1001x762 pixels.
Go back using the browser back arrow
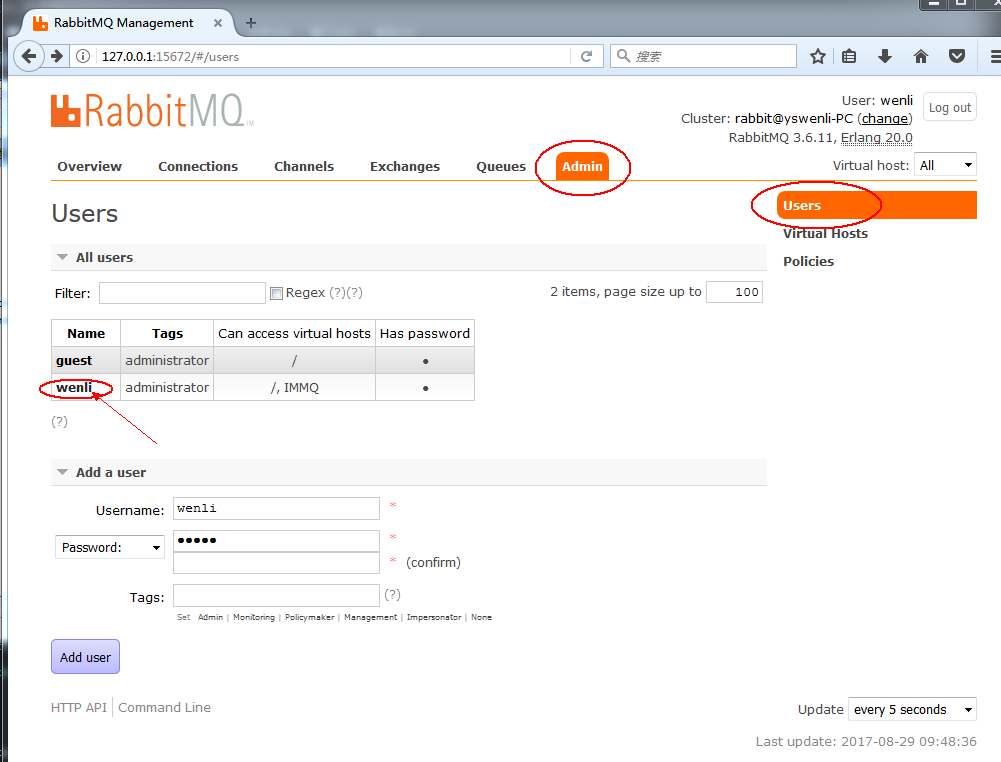28,56
